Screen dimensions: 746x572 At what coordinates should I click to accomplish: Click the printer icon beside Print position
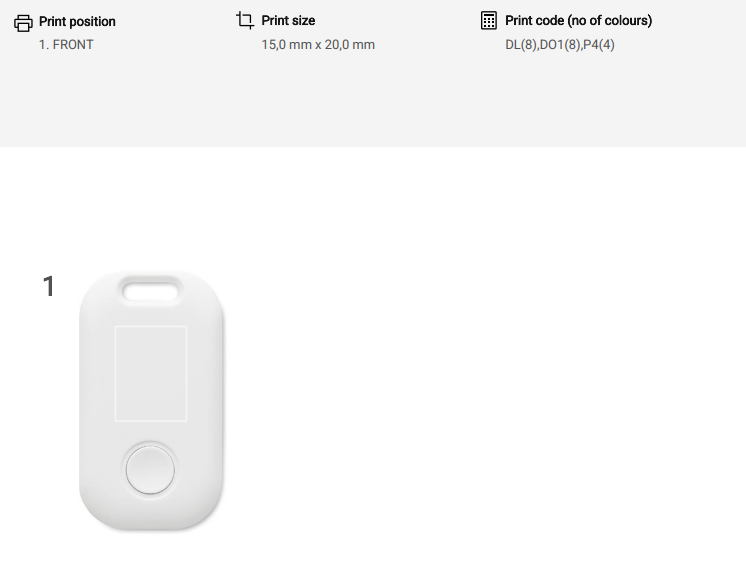[x=24, y=22]
